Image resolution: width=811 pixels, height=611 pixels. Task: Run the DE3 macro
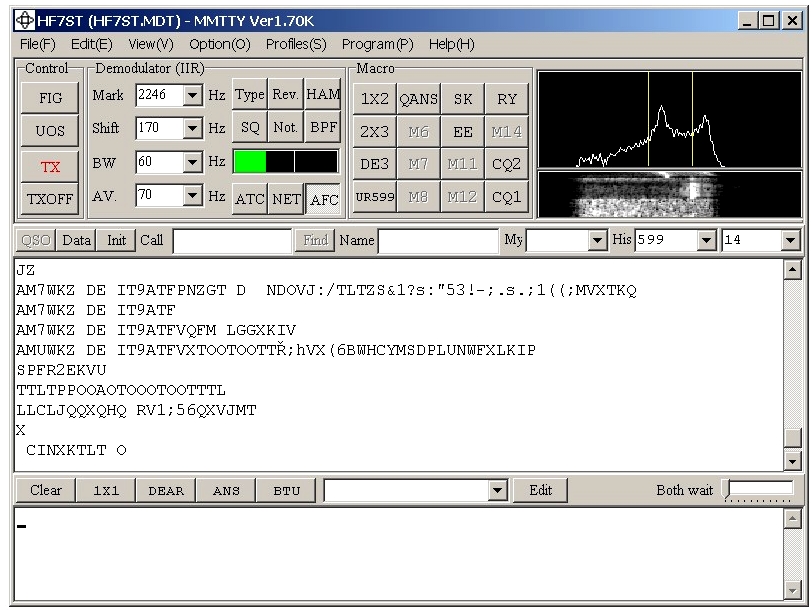[x=374, y=164]
